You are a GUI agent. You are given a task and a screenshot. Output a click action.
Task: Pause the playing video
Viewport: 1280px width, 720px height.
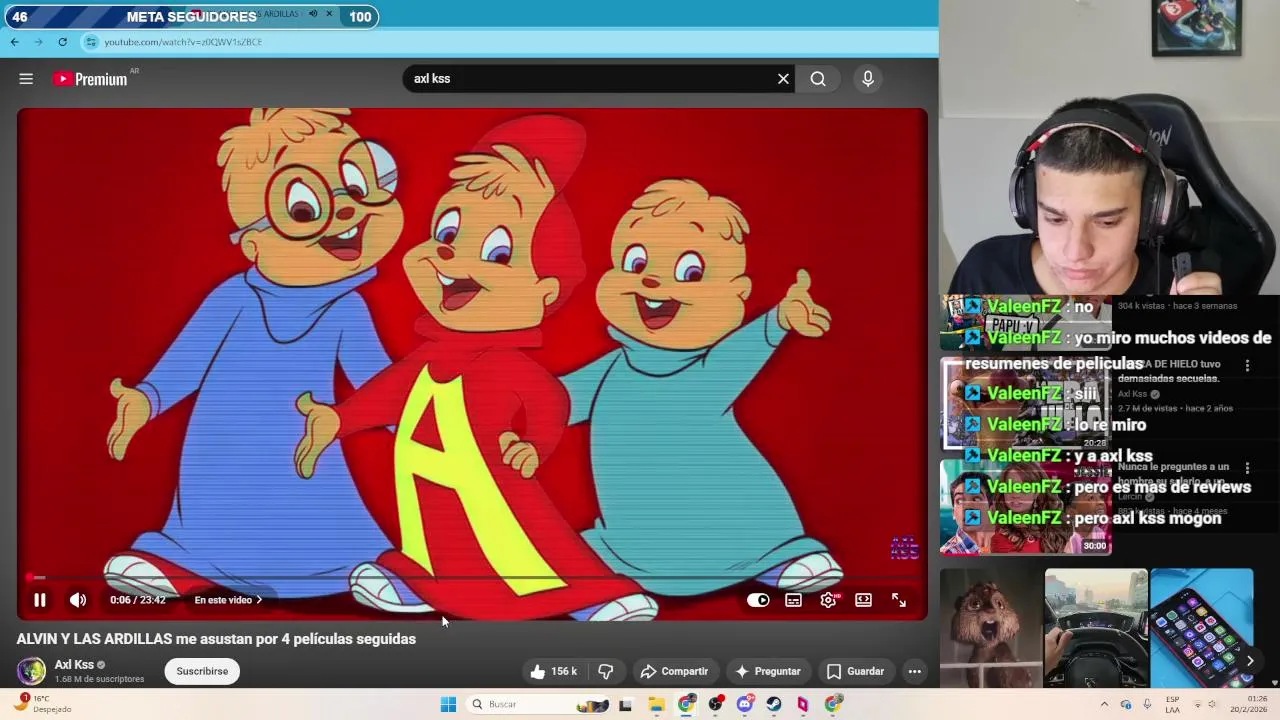40,600
